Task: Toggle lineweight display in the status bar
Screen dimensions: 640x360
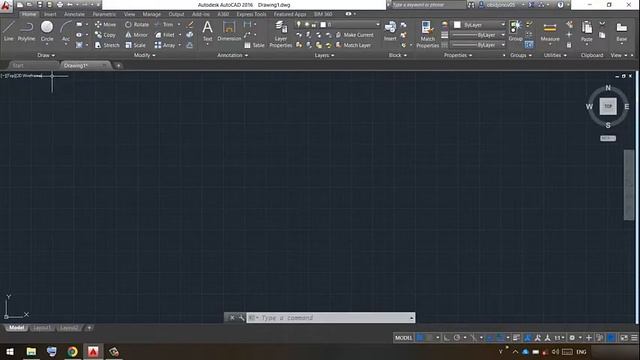Action: click(x=516, y=338)
